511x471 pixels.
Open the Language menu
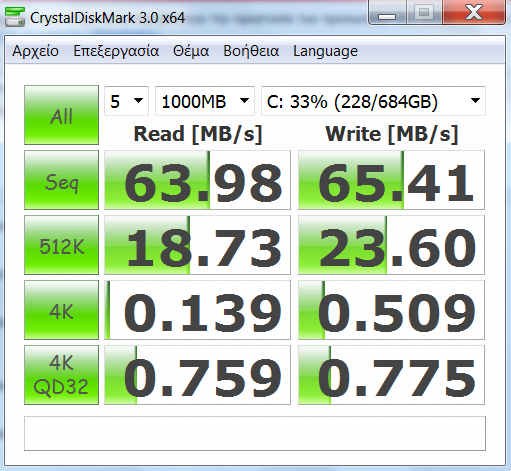[x=325, y=51]
